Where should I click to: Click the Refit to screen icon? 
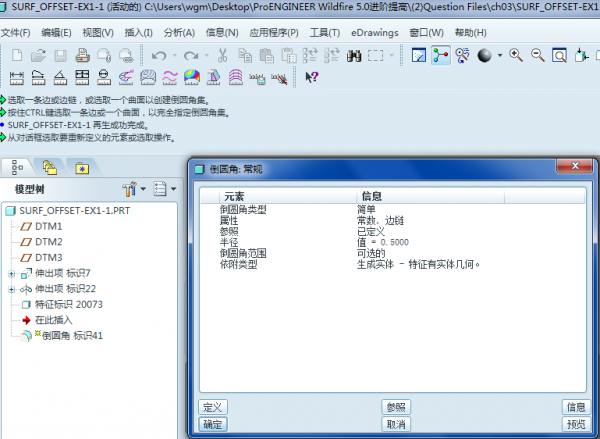coord(559,55)
